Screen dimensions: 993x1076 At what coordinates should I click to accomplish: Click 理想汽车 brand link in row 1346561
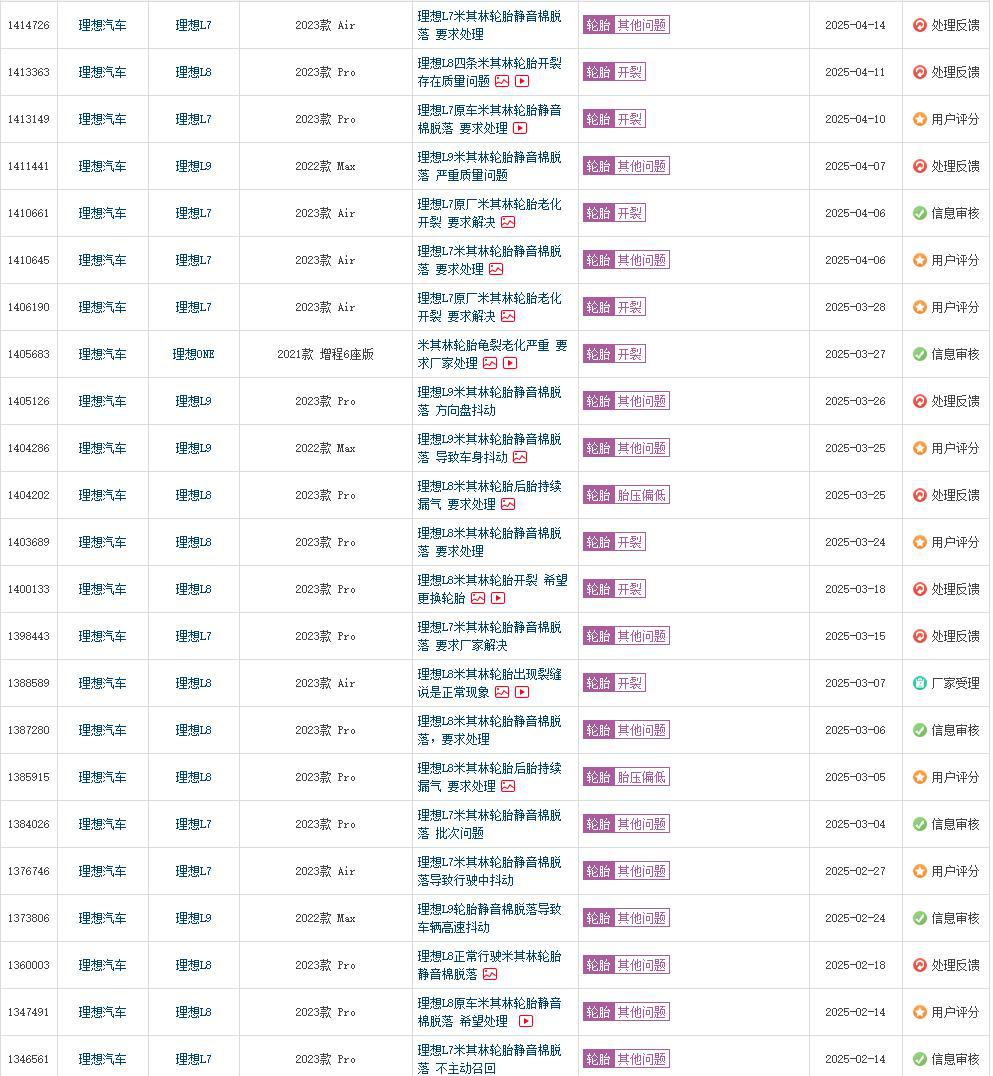point(102,1060)
